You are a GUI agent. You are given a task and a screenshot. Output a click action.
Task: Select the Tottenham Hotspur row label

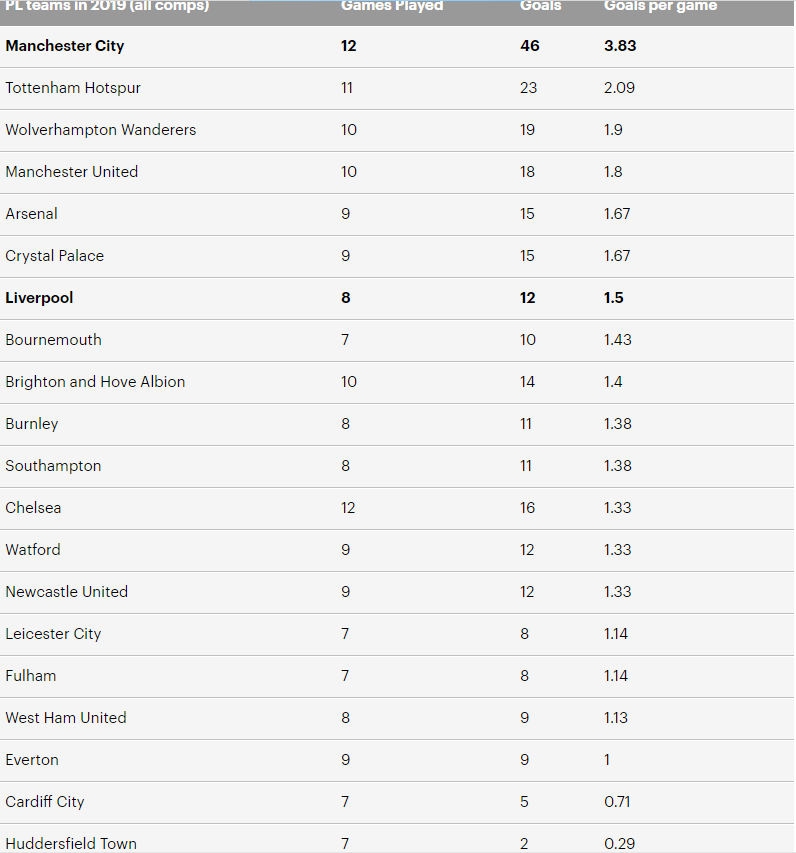(73, 88)
